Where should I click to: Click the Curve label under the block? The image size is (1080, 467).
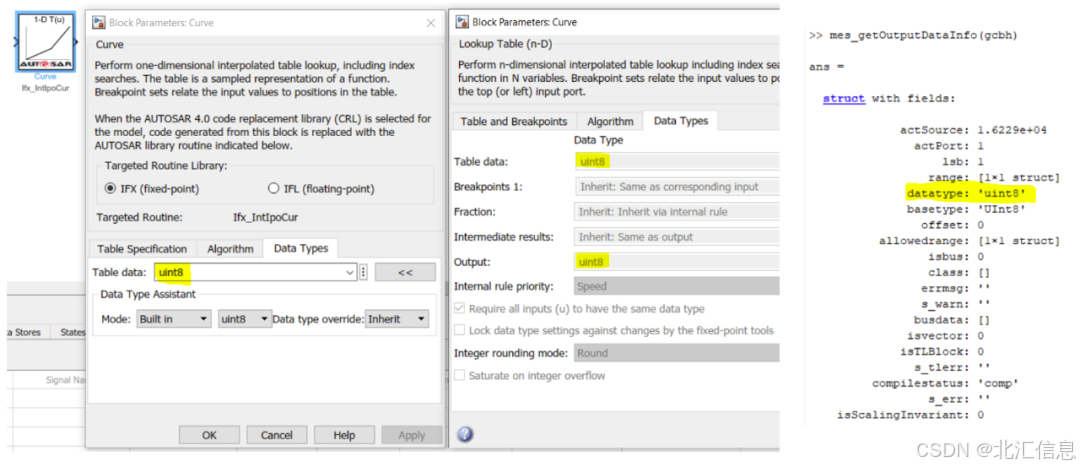45,76
